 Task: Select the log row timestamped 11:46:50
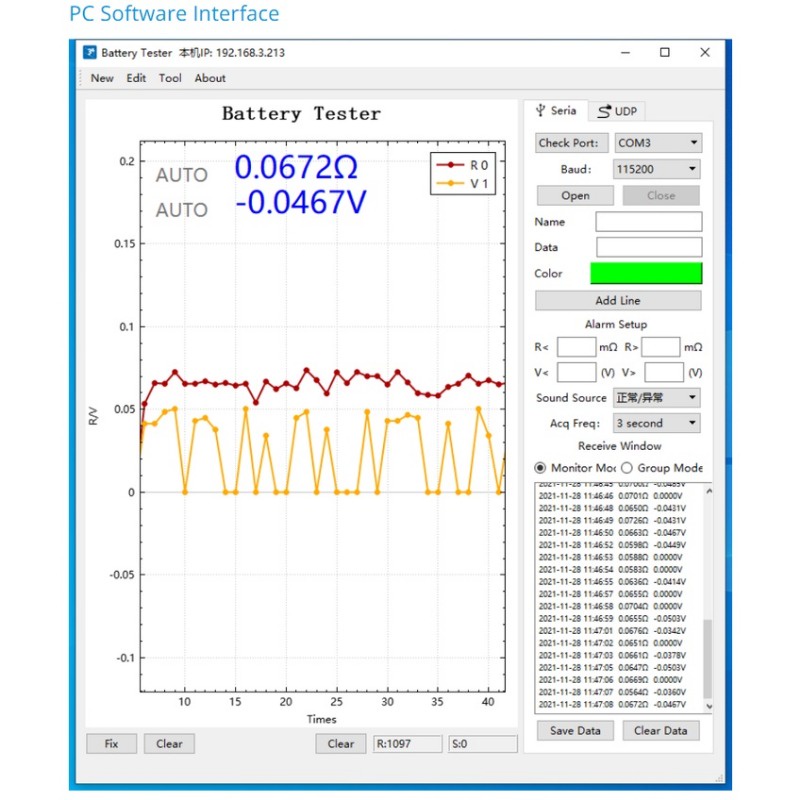point(612,533)
